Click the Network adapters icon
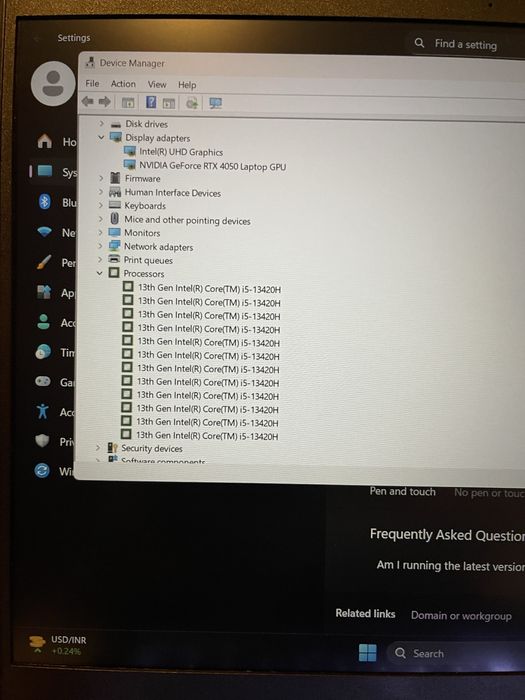The height and width of the screenshot is (700, 525). (x=115, y=246)
